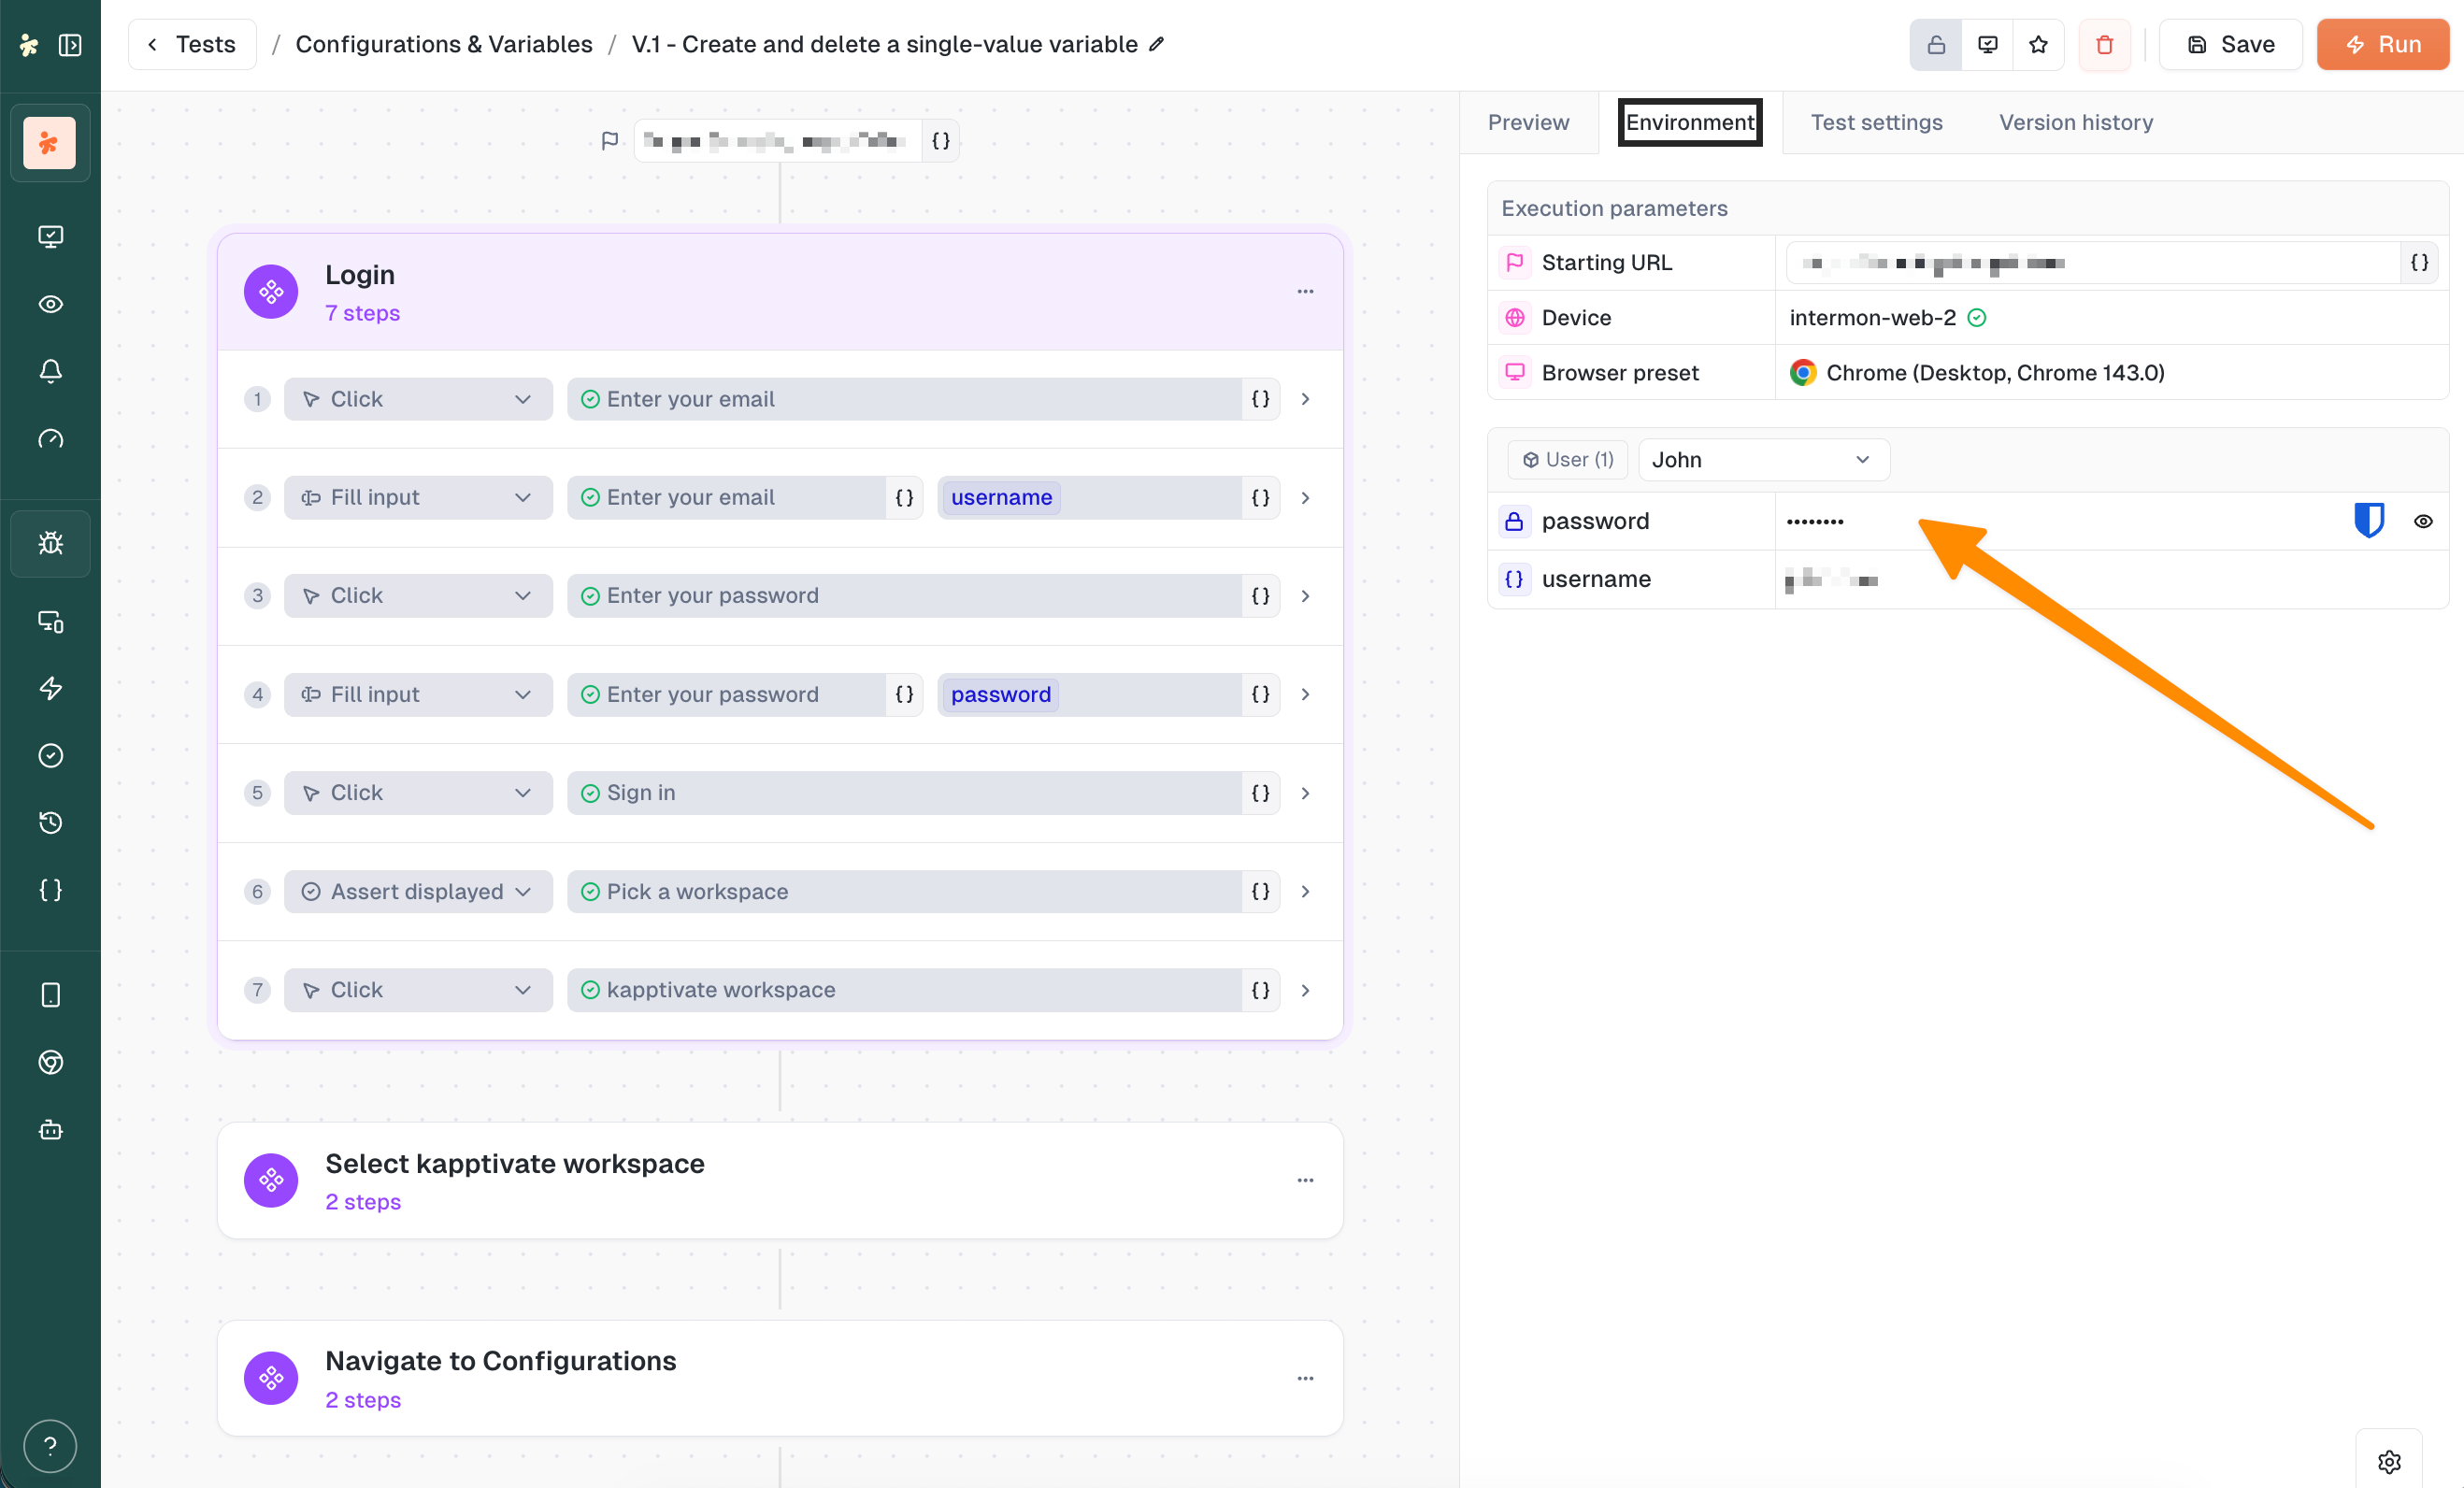
Task: Open action dropdown for step 7 Click
Action: [x=418, y=989]
